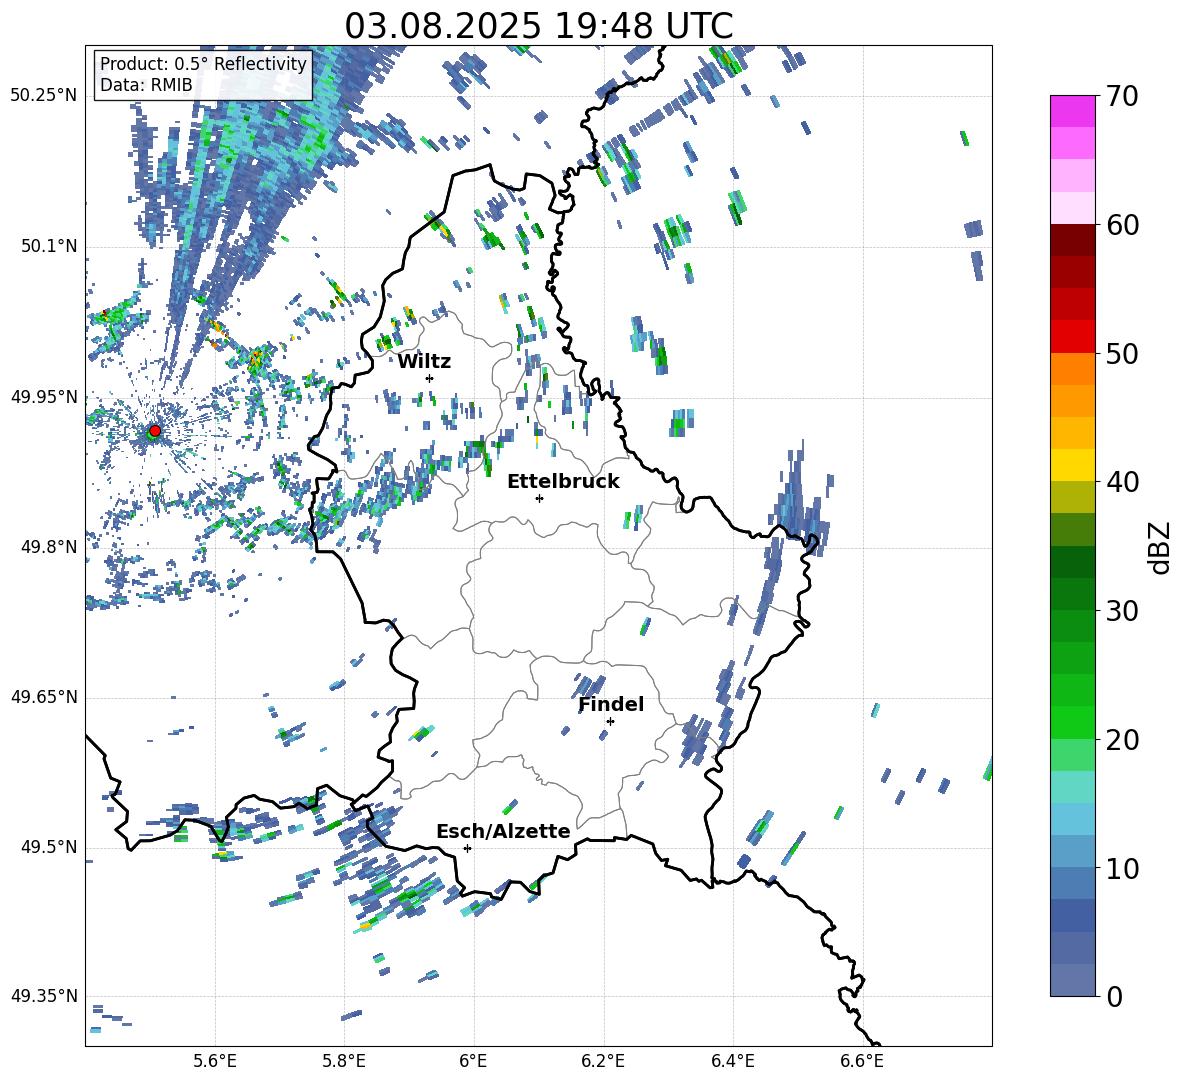
Task: Click the dBZ colorbar axis label
Action: pyautogui.click(x=1160, y=547)
